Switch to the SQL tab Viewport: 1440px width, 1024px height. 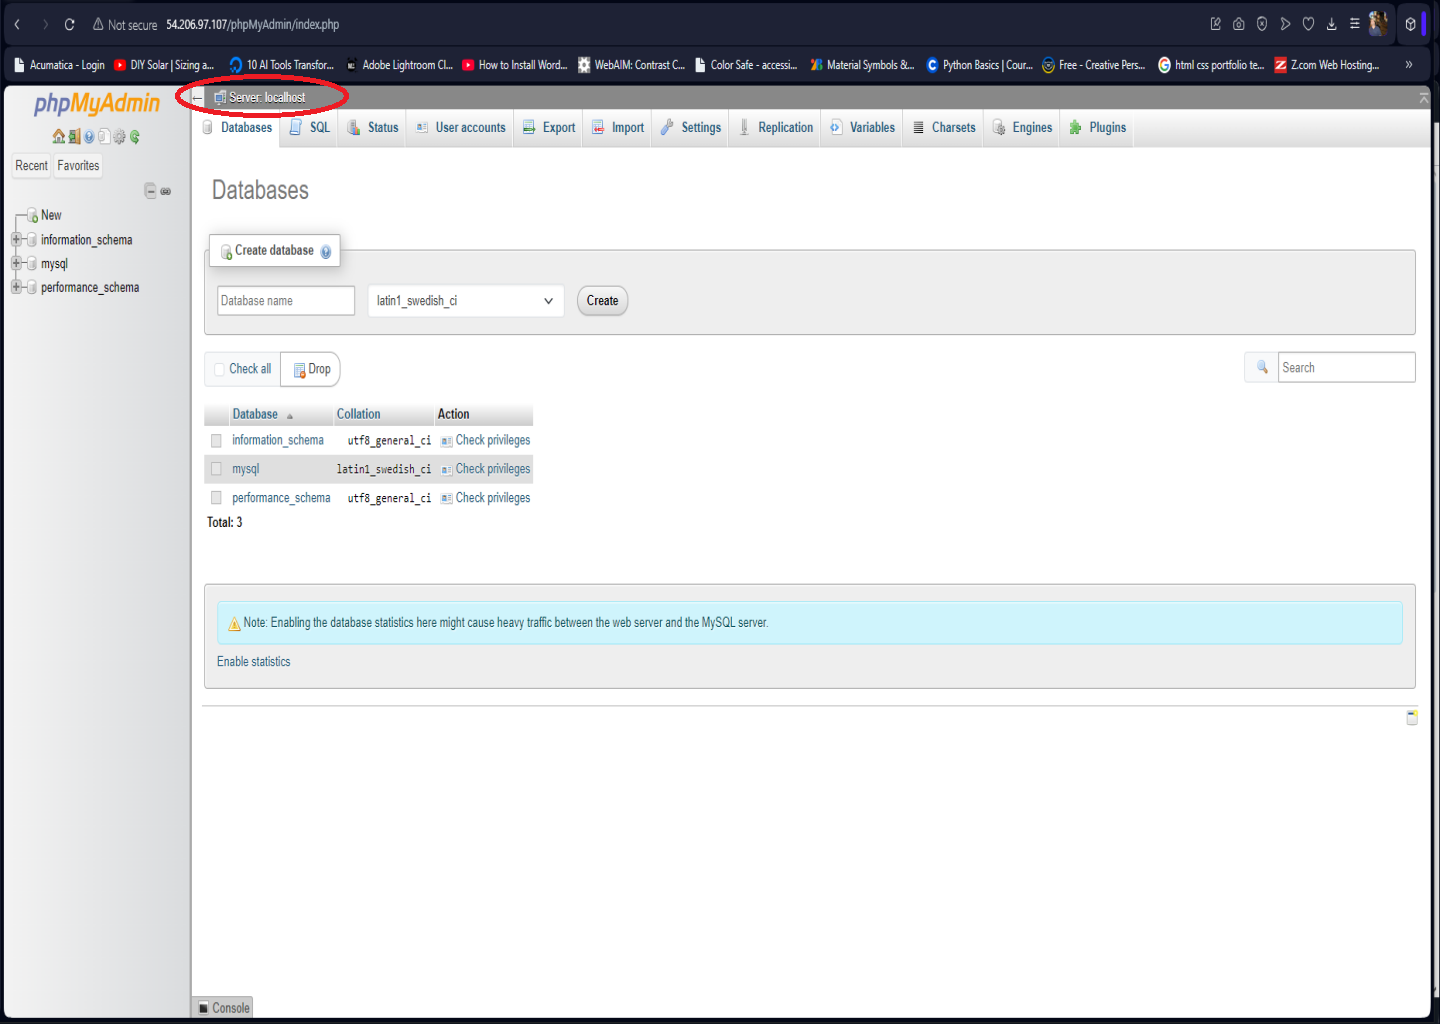(x=310, y=128)
